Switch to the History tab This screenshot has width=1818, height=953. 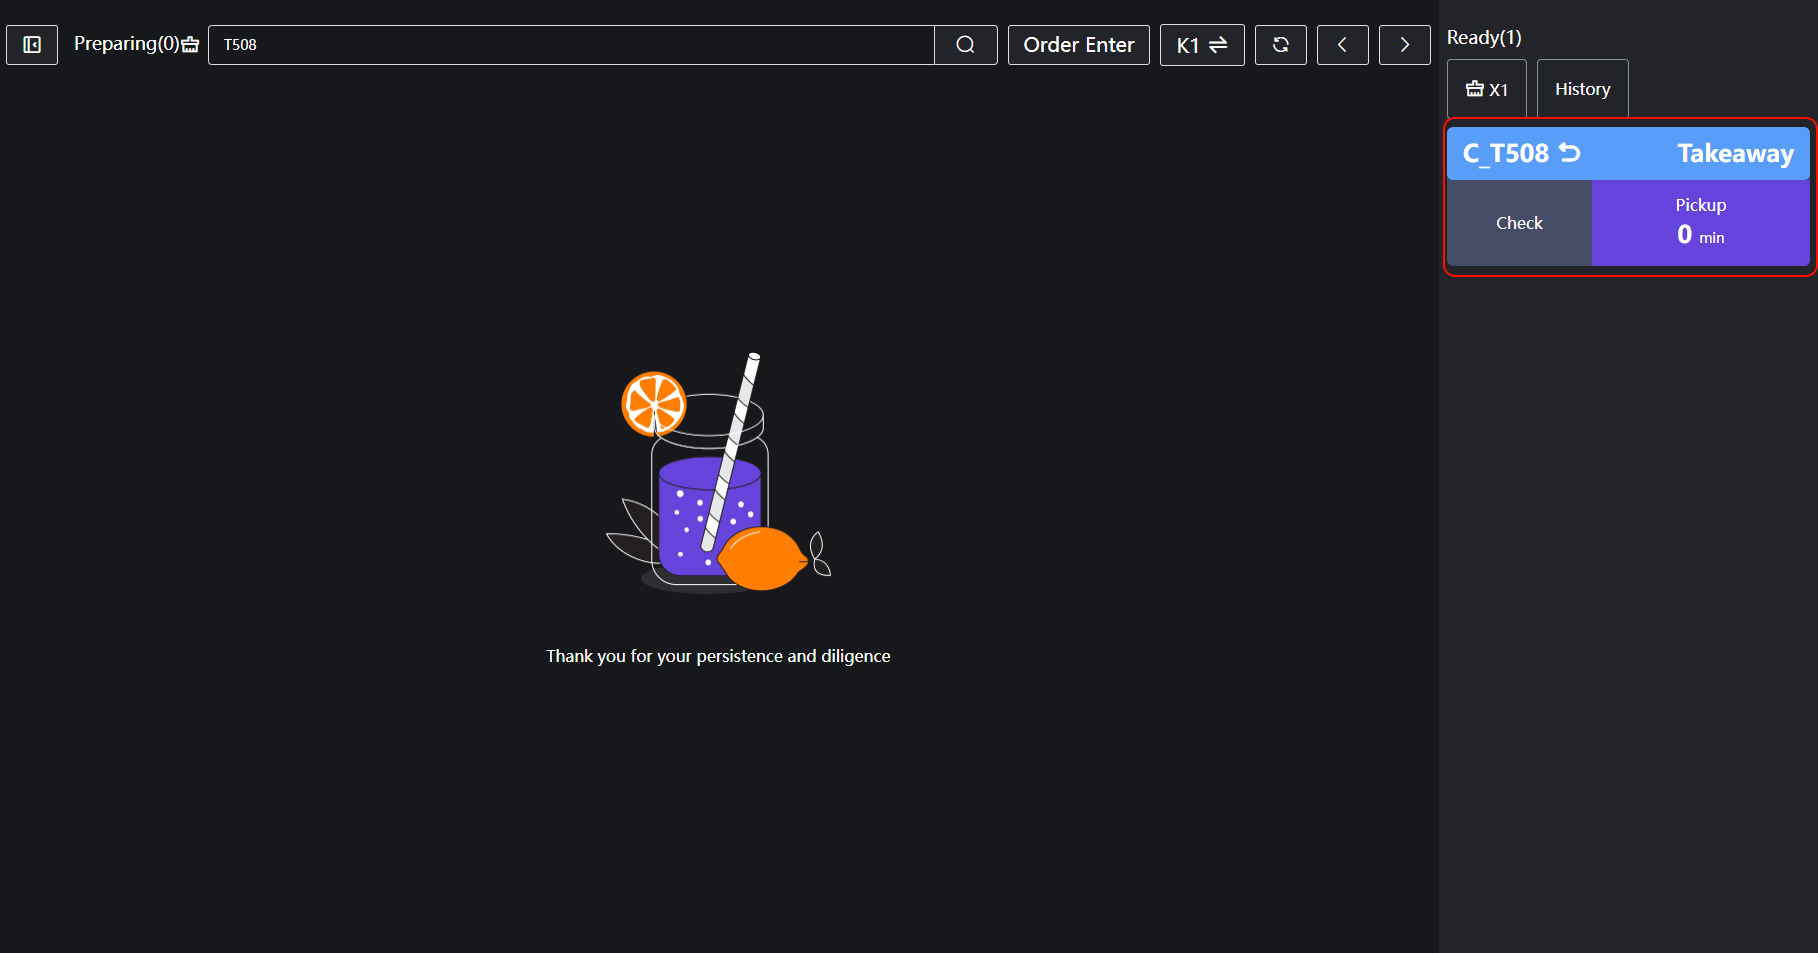1582,89
